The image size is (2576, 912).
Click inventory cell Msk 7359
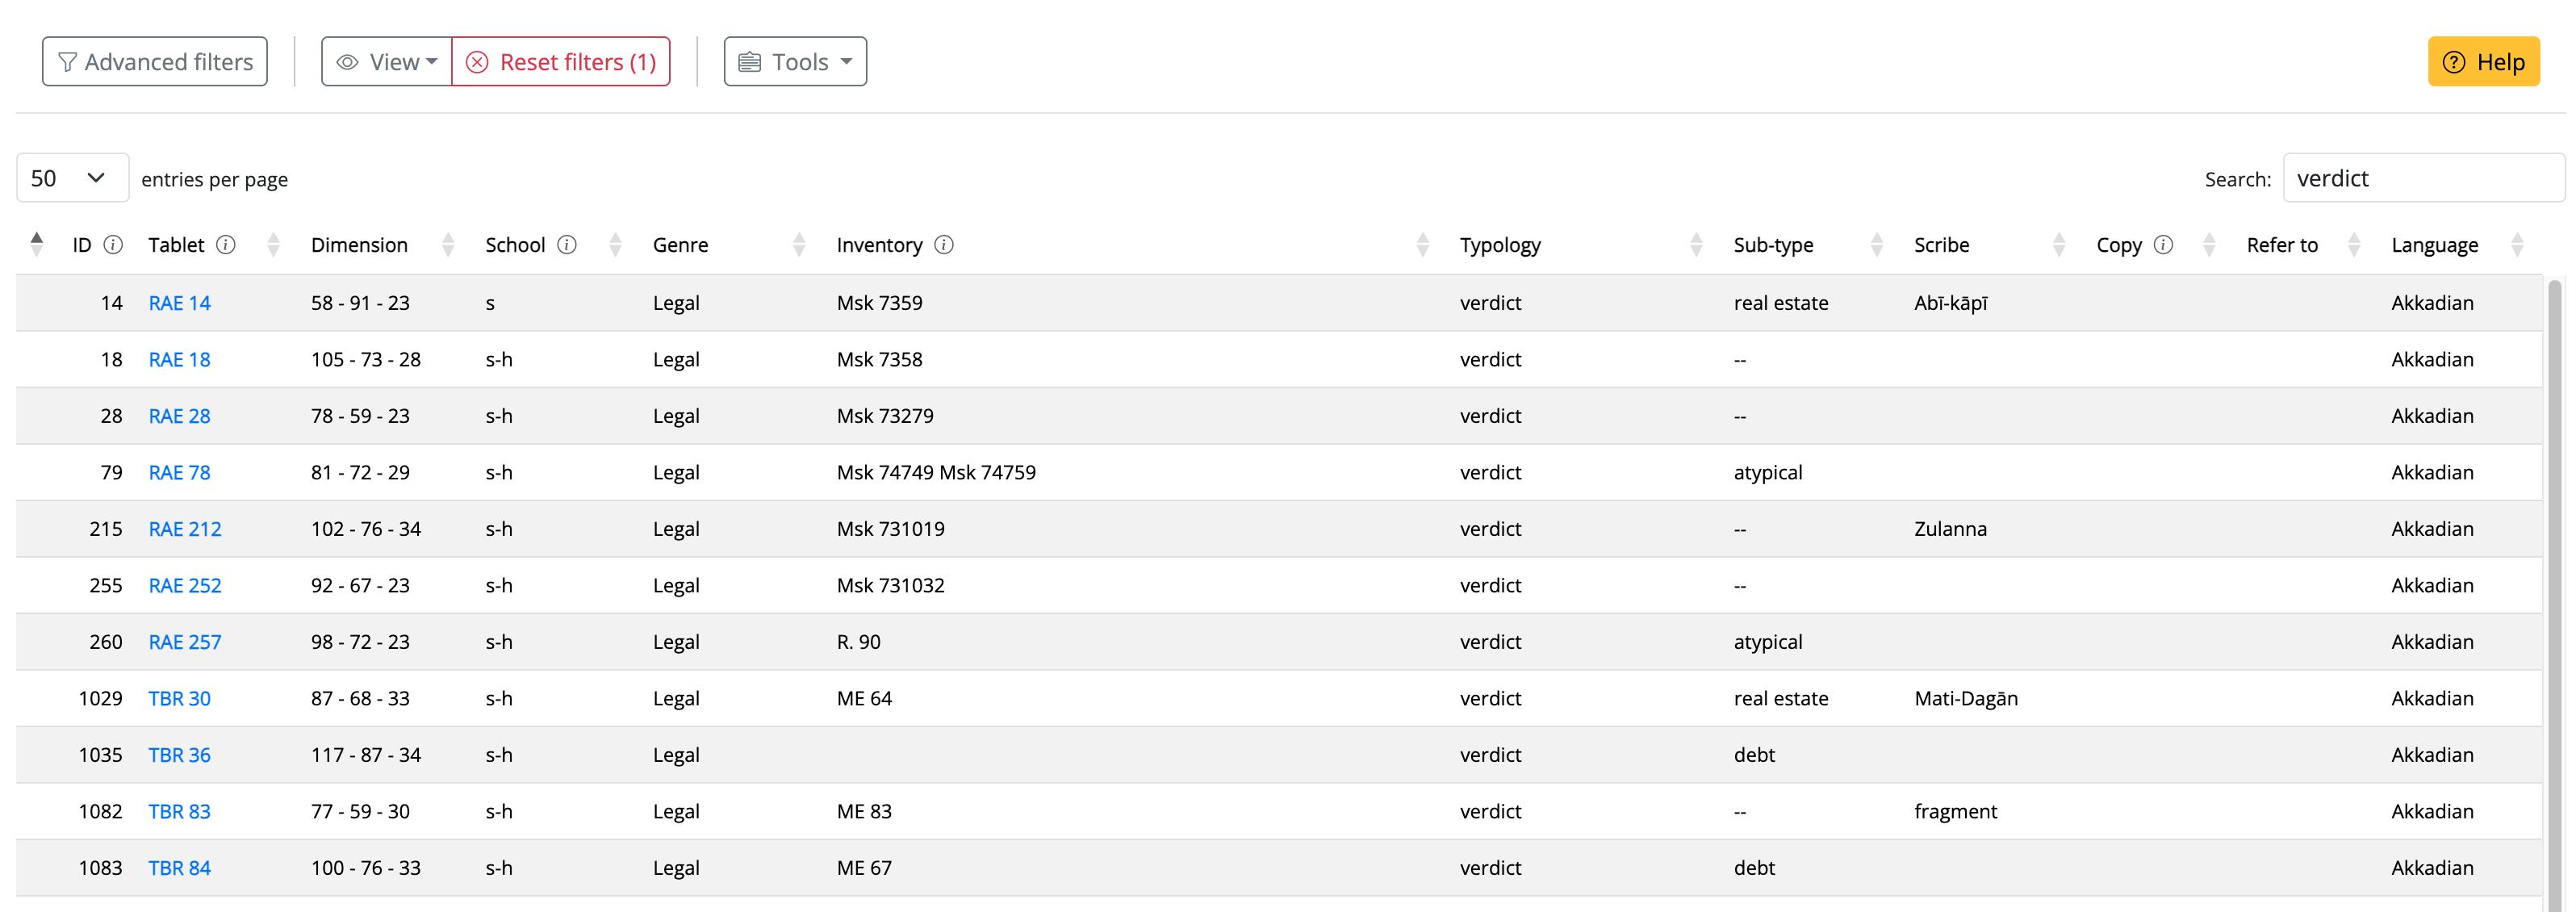click(880, 303)
